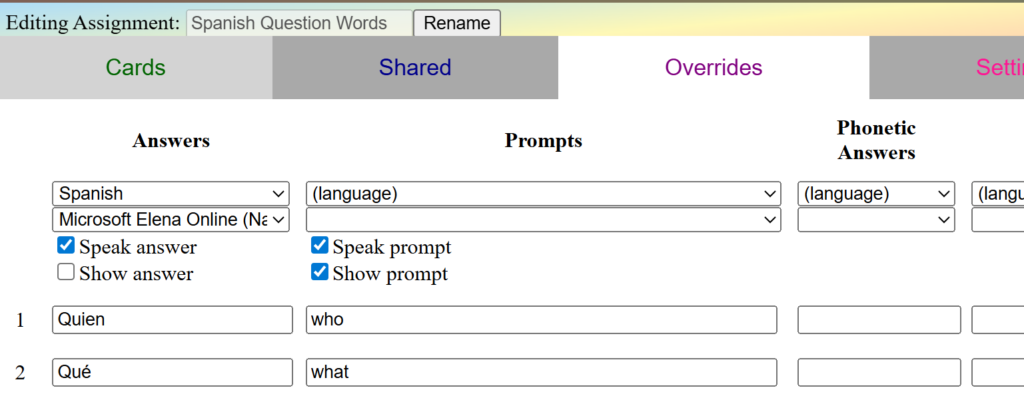The height and width of the screenshot is (400, 1024).
Task: Expand the Microsoft Elena Online voice dropdown
Action: (x=171, y=219)
